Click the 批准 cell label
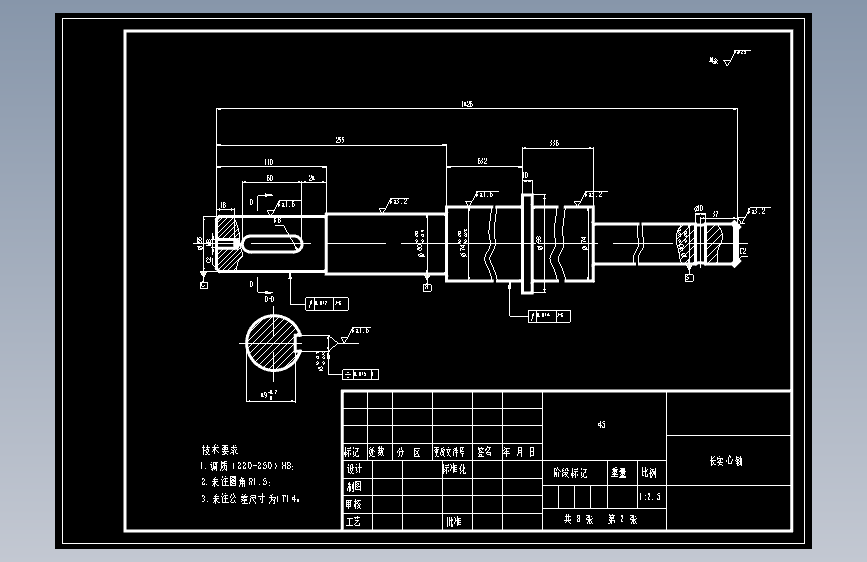Screen dimensions: 867x562 coord(453,521)
